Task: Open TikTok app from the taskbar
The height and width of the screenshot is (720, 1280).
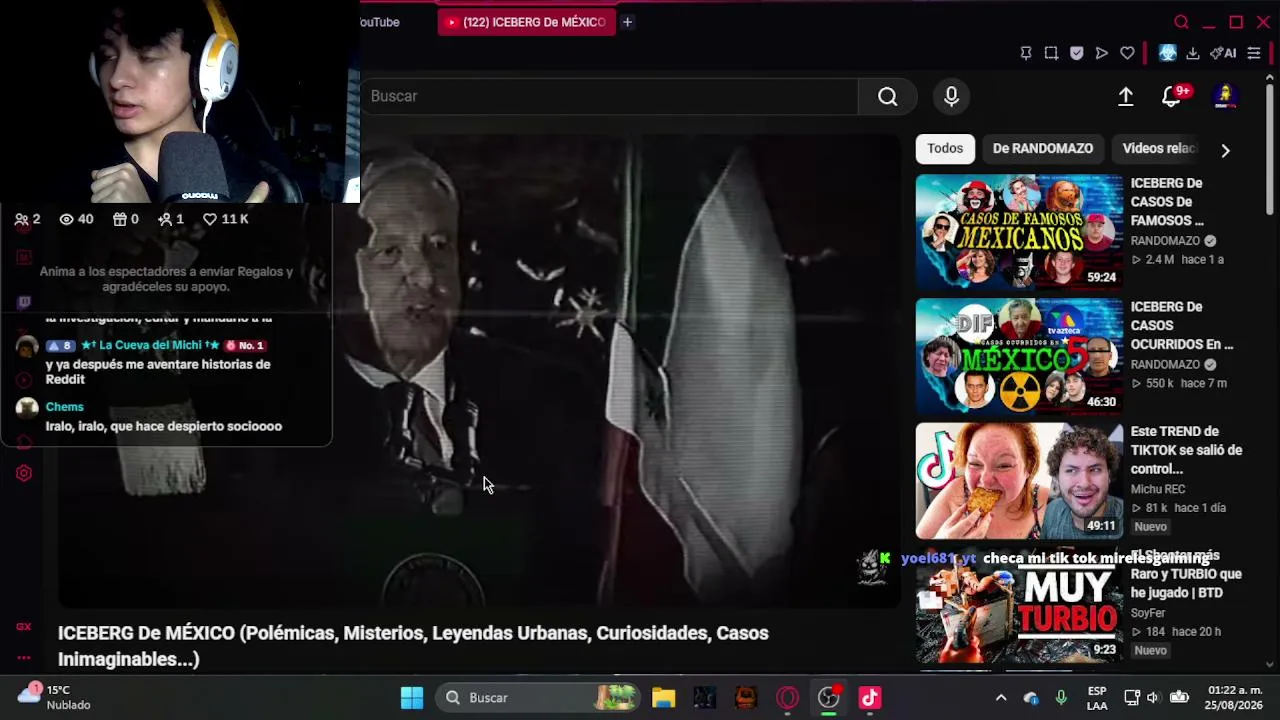Action: tap(870, 698)
